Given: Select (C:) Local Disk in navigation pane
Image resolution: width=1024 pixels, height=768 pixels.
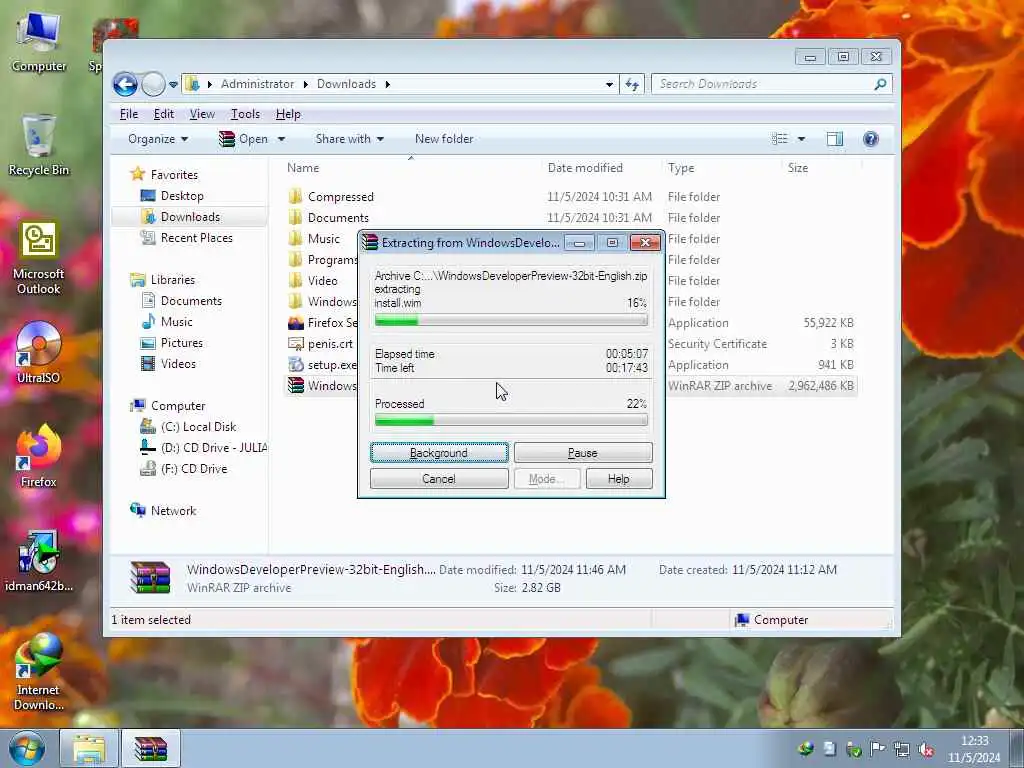Looking at the screenshot, I should [x=188, y=426].
